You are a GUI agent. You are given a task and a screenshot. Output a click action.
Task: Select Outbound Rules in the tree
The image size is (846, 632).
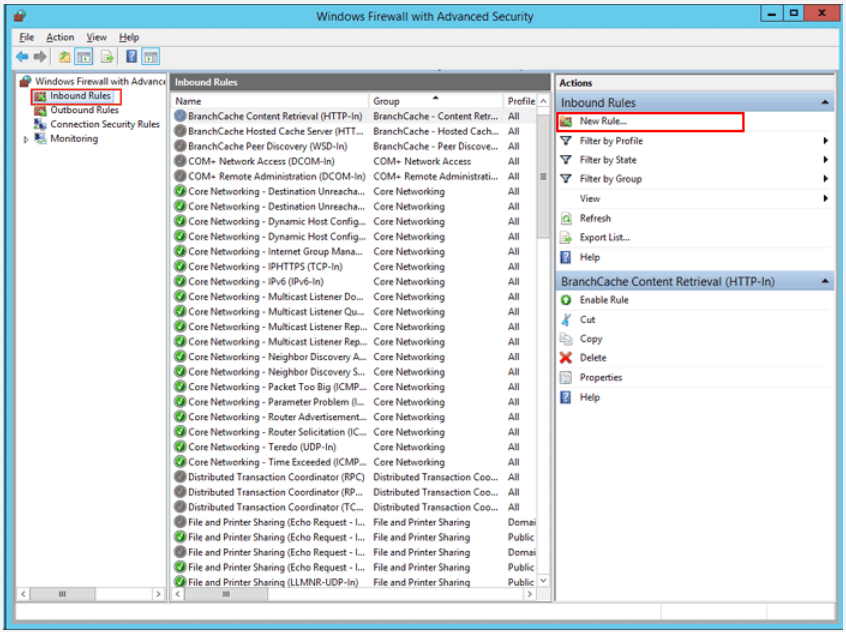pyautogui.click(x=85, y=110)
